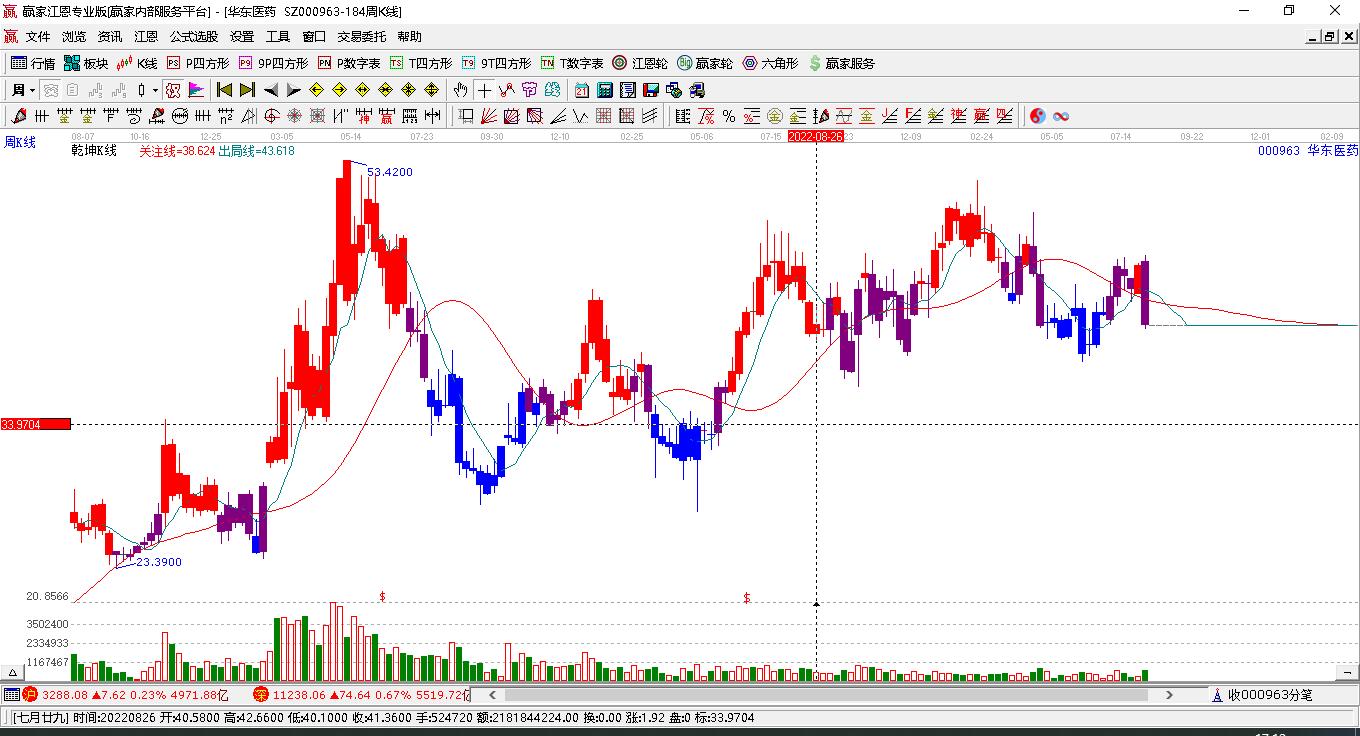Click the 33.9704 price marker
Viewport: 1360px width, 736px height.
(35, 424)
